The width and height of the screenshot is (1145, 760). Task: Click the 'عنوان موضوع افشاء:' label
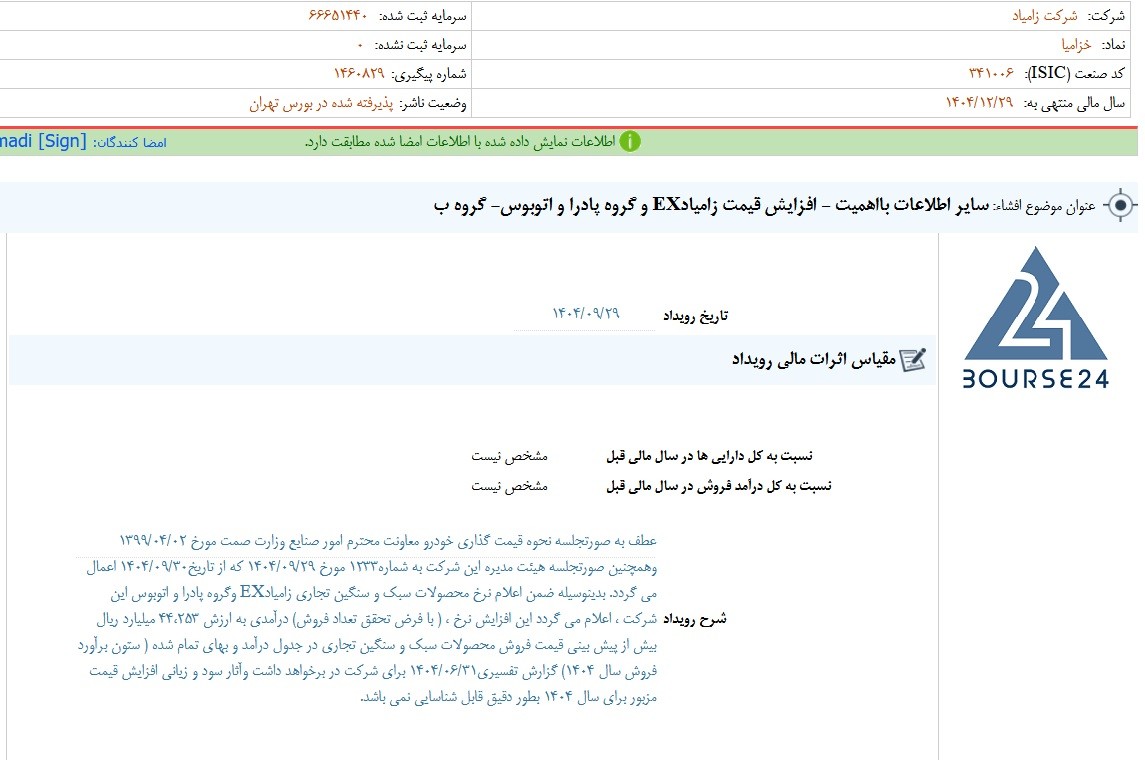coord(1045,207)
